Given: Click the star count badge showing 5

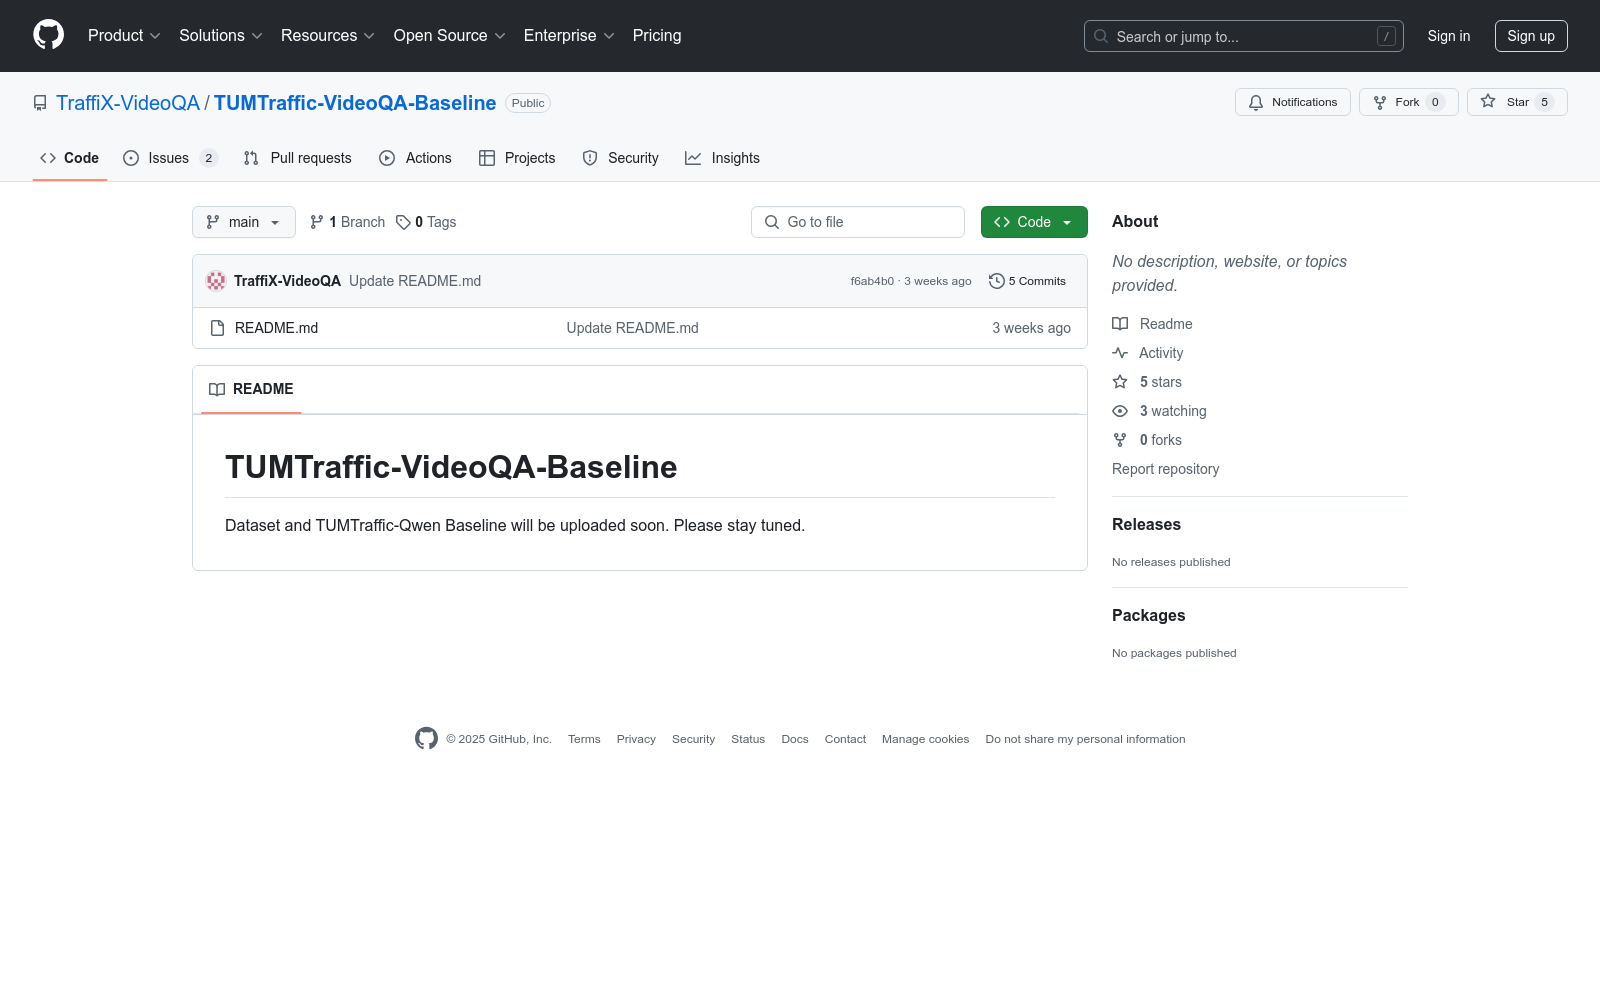Looking at the screenshot, I should click(x=1545, y=102).
